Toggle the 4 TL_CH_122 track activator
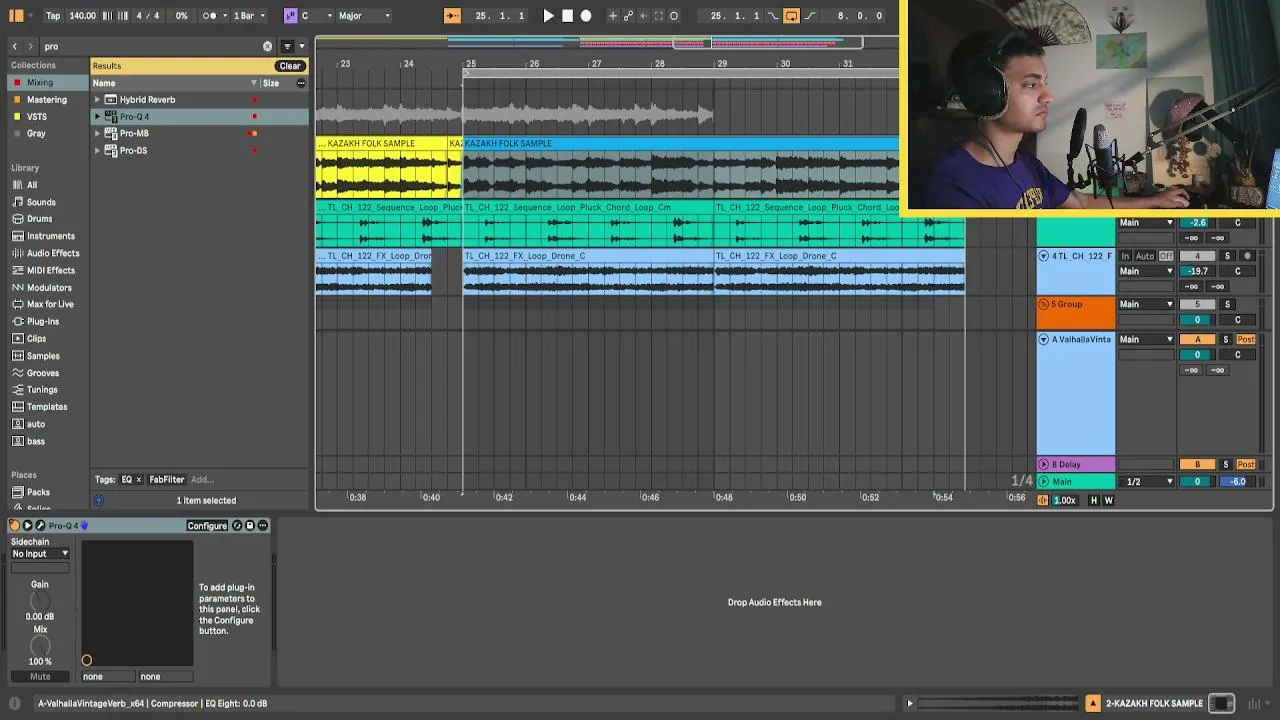 [x=1197, y=257]
